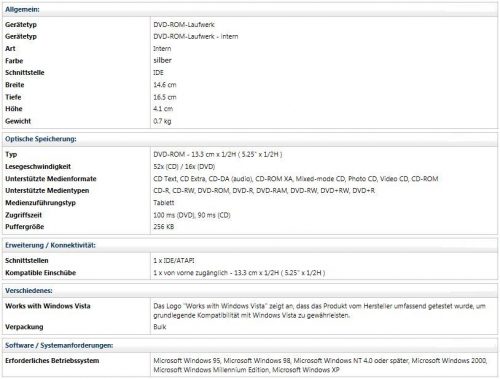Select the 'Intern' value in Art row
Image resolution: width=500 pixels, height=379 pixels.
click(162, 49)
